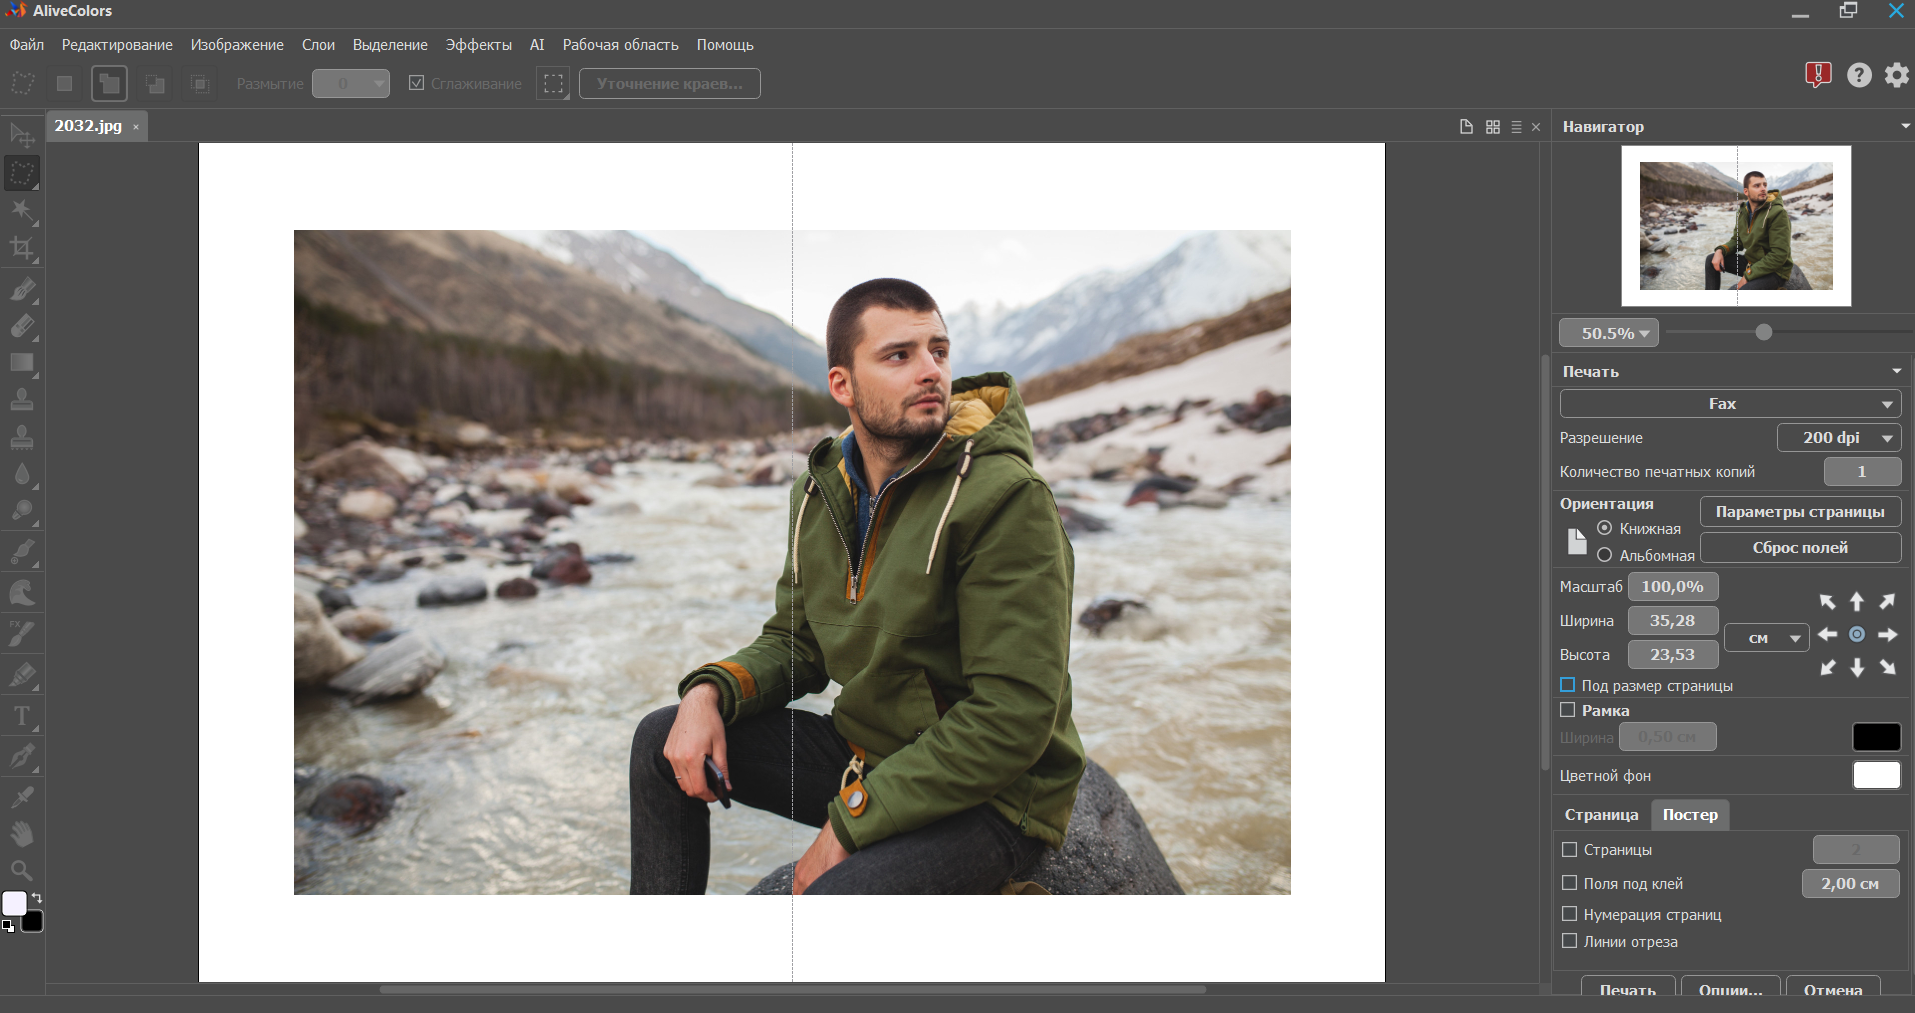
Task: Toggle the Рамка checkbox
Action: [x=1568, y=710]
